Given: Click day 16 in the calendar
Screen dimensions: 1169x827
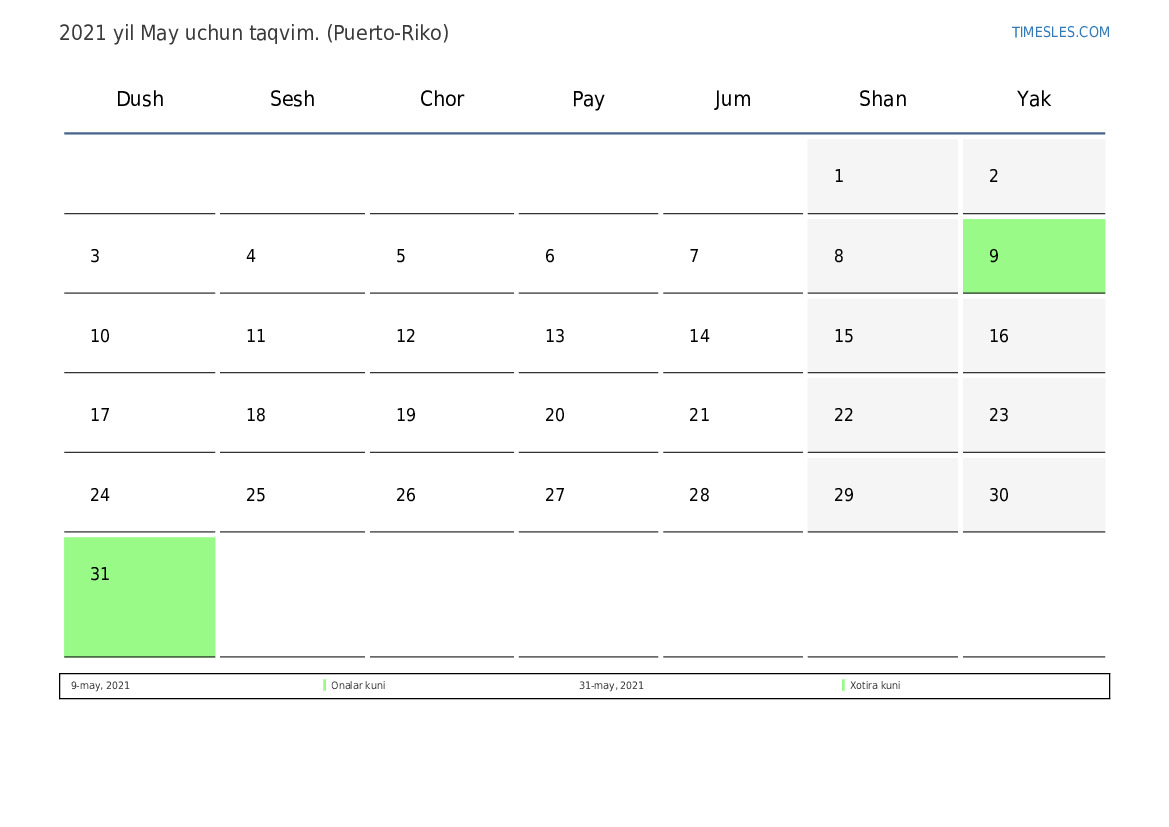Looking at the screenshot, I should [1033, 336].
